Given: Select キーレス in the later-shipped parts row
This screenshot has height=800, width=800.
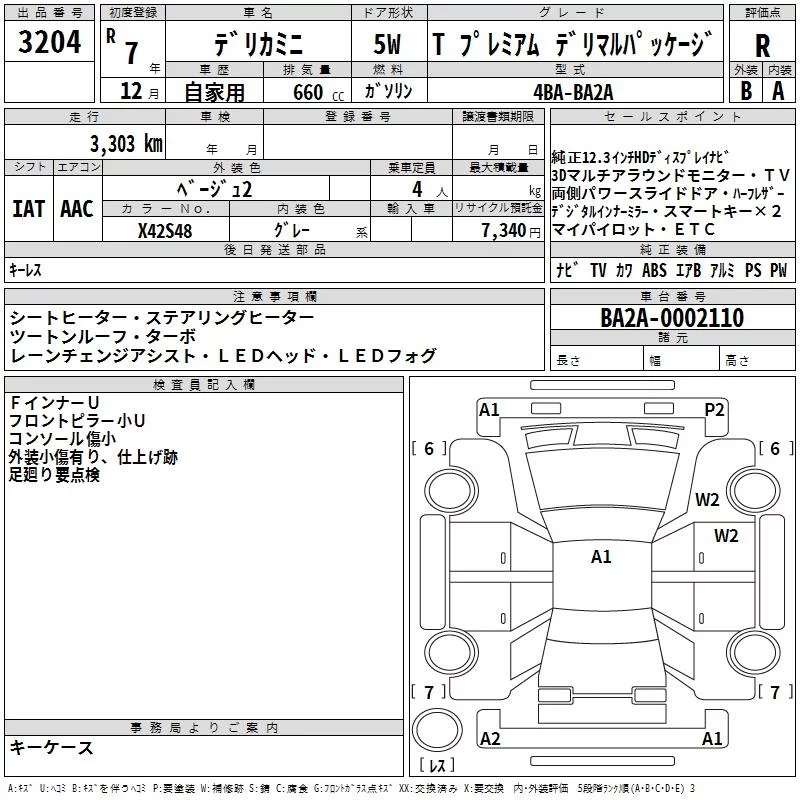Looking at the screenshot, I should [x=25, y=270].
